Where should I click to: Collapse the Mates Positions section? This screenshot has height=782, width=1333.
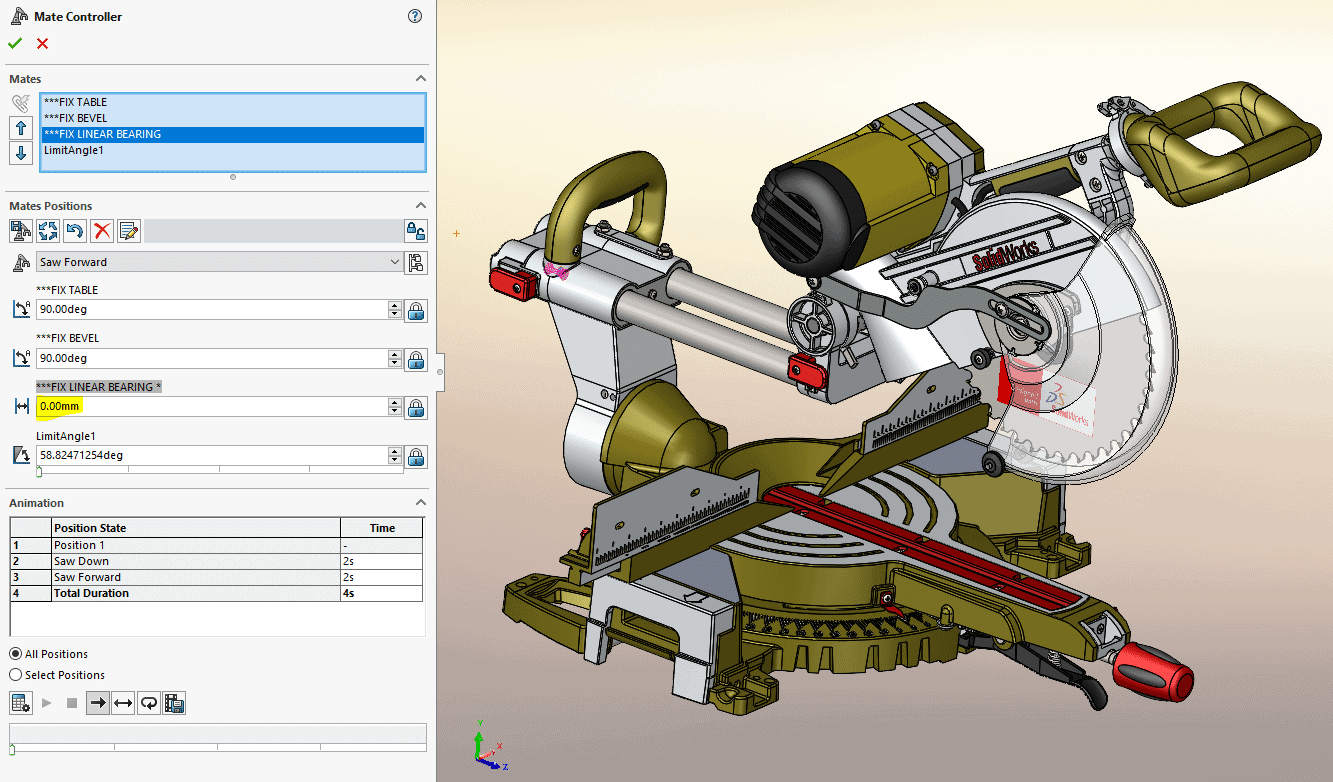(x=421, y=206)
